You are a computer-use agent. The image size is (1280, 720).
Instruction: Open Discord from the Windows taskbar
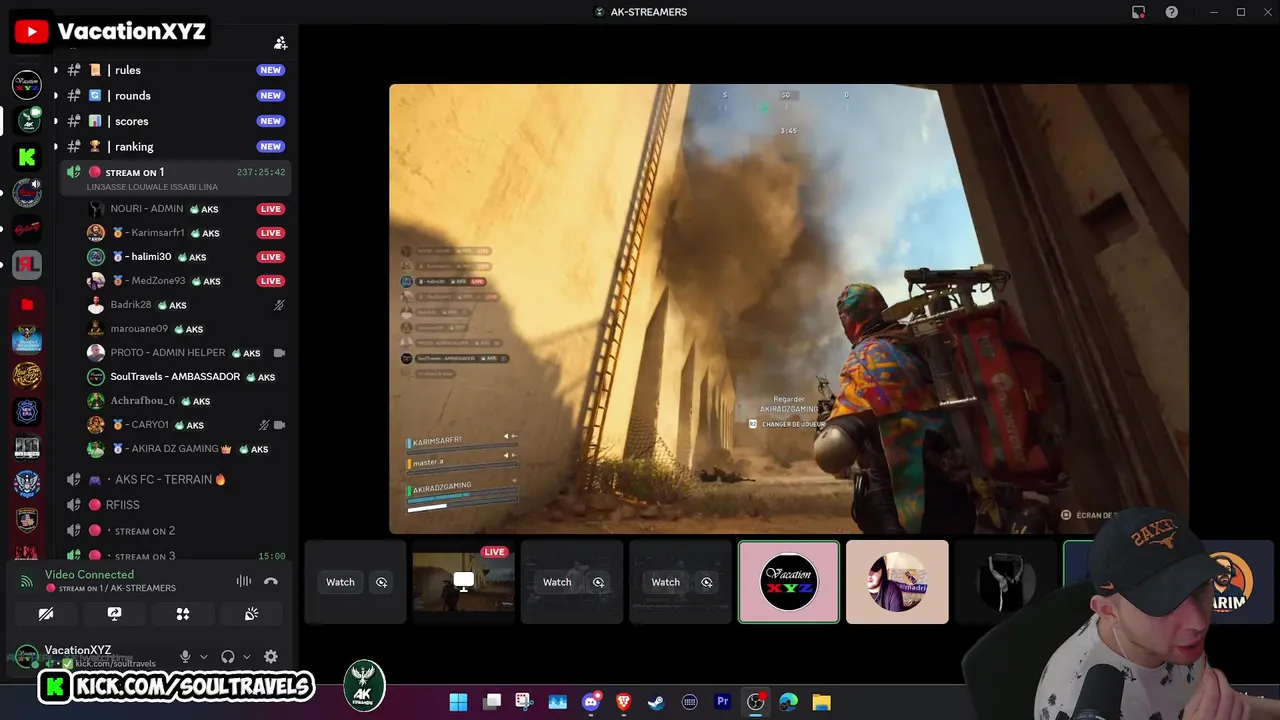click(x=590, y=702)
